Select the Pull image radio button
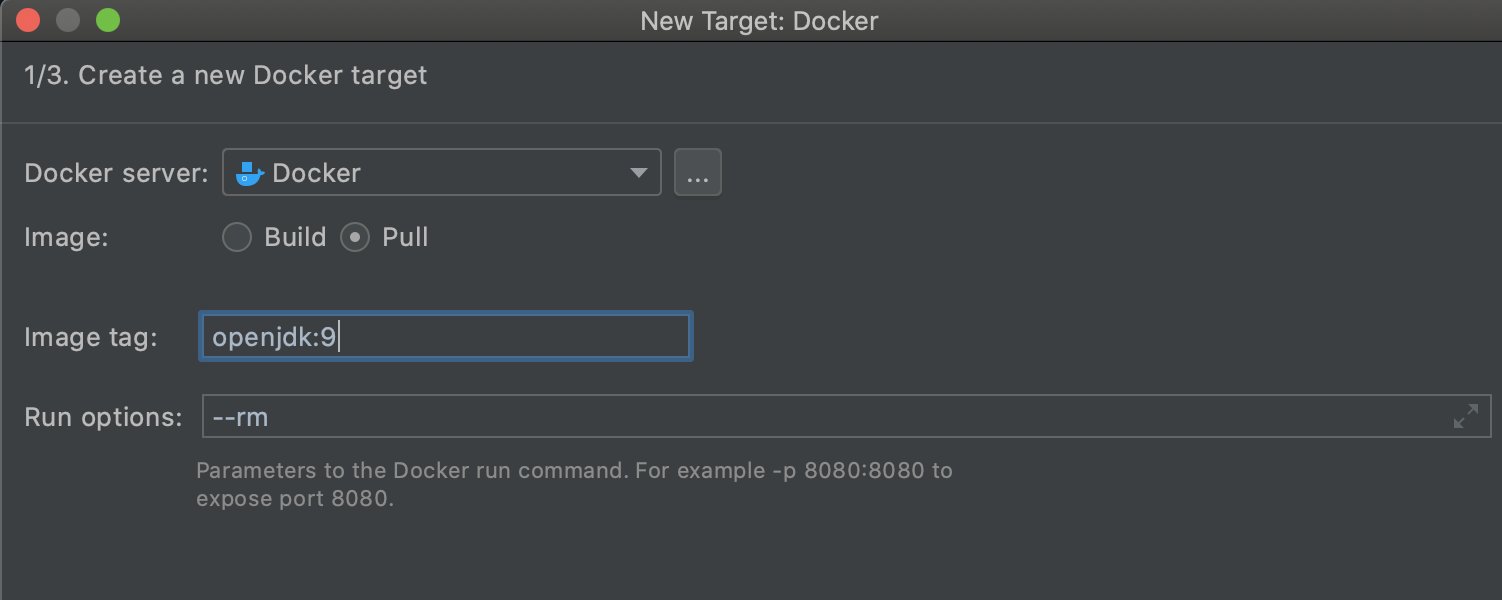This screenshot has height=600, width=1502. point(355,238)
